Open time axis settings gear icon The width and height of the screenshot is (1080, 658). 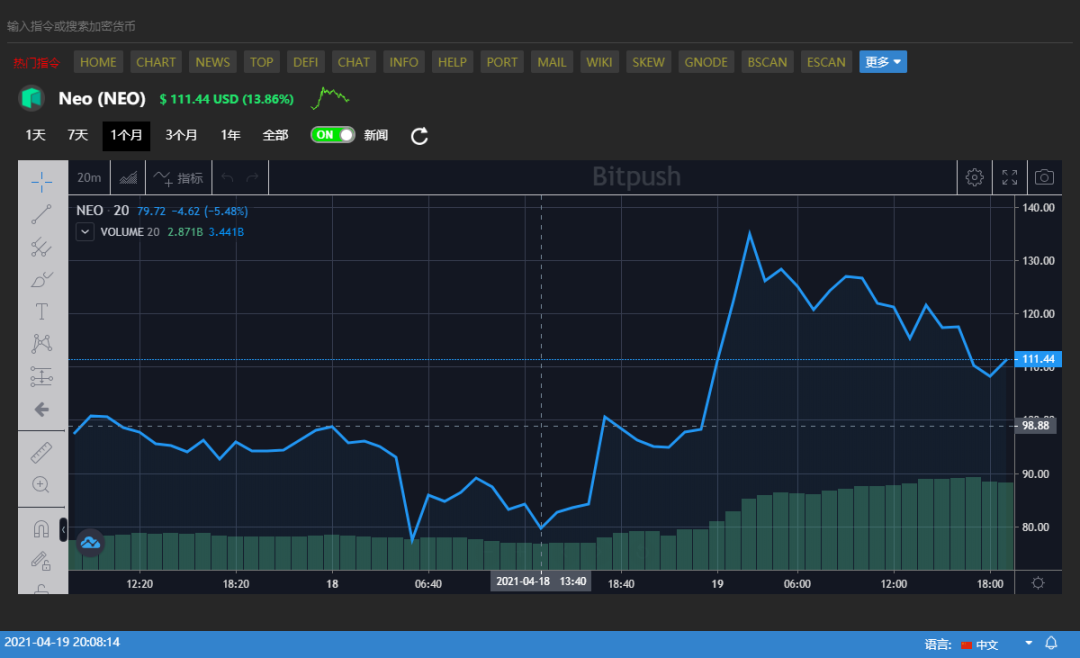tap(1038, 583)
